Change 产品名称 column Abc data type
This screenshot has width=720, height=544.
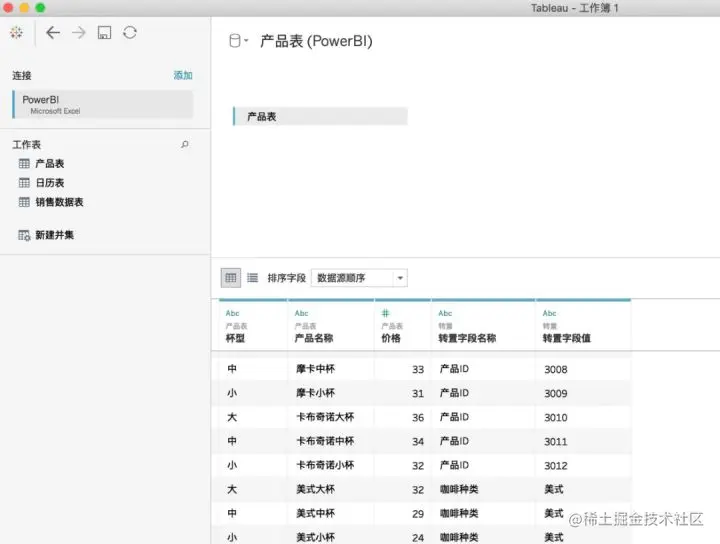click(301, 313)
